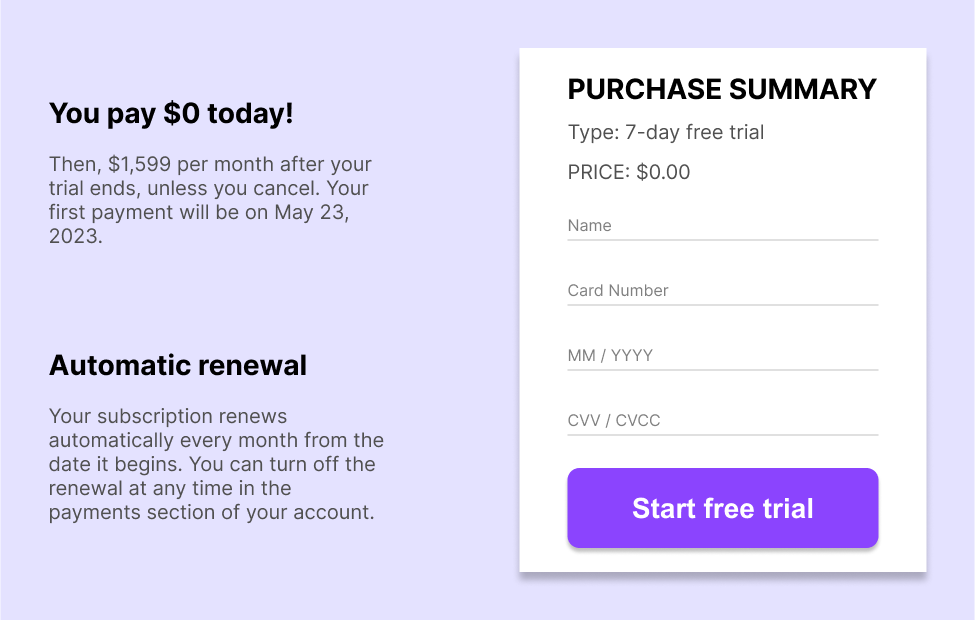Select the 'May 23,' payment date text
This screenshot has width=975, height=620.
312,213
